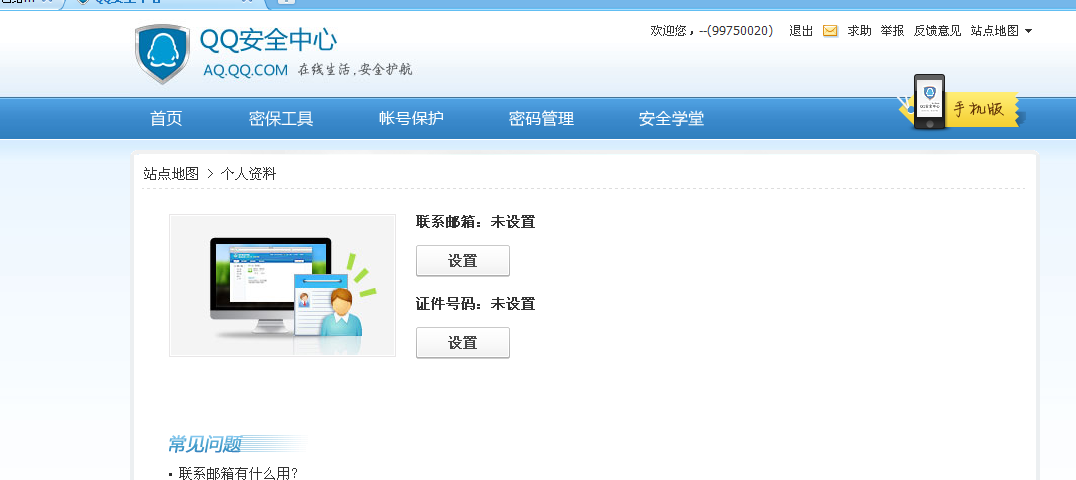Image resolution: width=1076 pixels, height=480 pixels.
Task: Click the mobile phone 手机版 banner
Action: 962,104
